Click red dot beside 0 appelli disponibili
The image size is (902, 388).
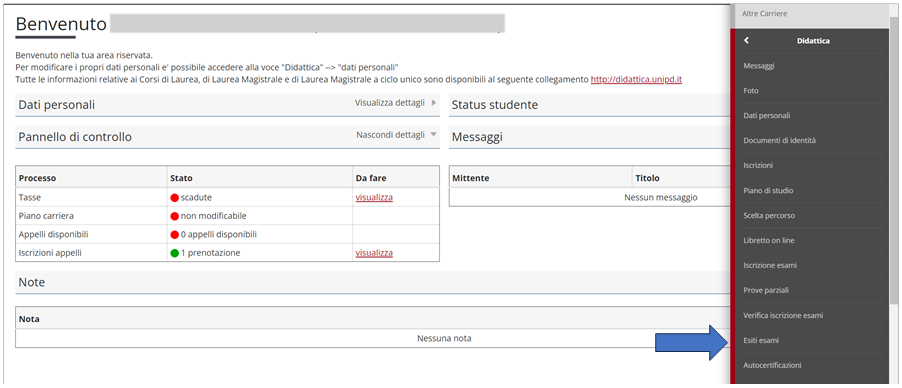click(175, 235)
